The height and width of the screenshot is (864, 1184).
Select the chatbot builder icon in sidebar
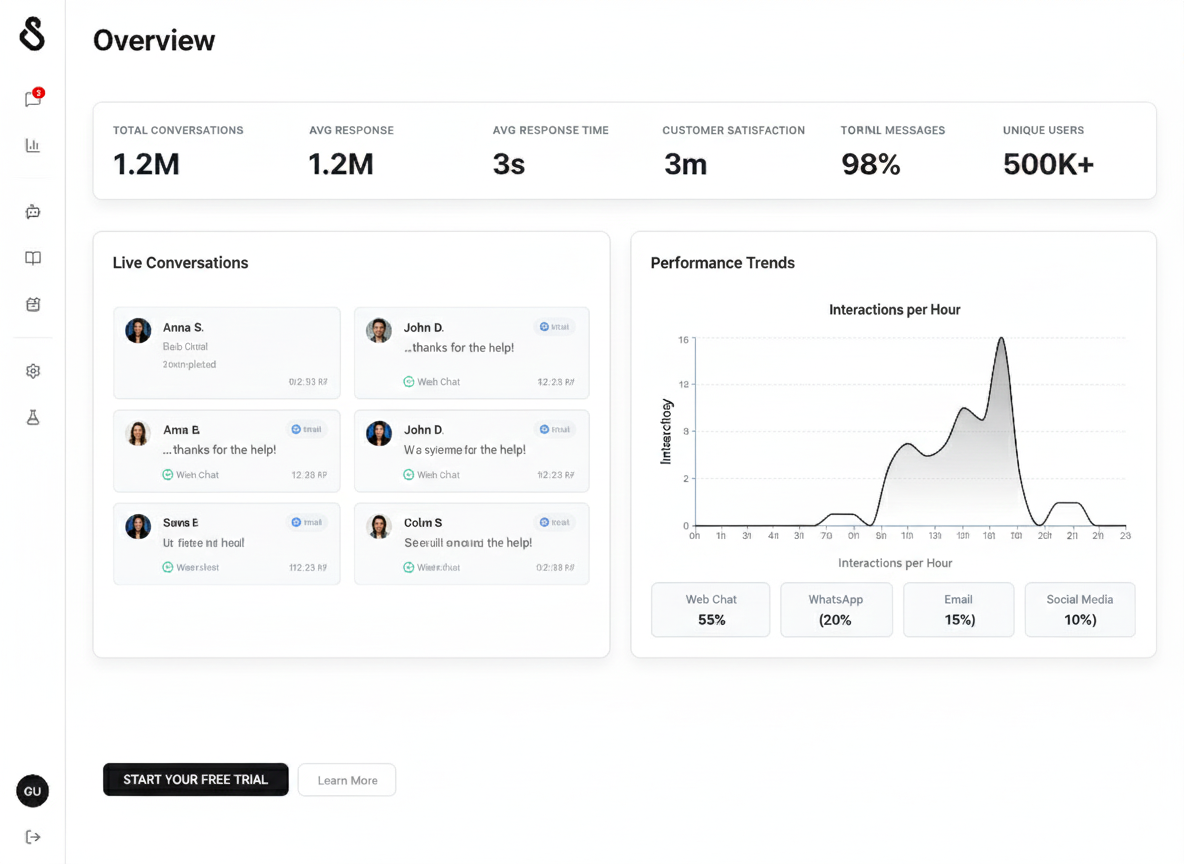pos(32,211)
